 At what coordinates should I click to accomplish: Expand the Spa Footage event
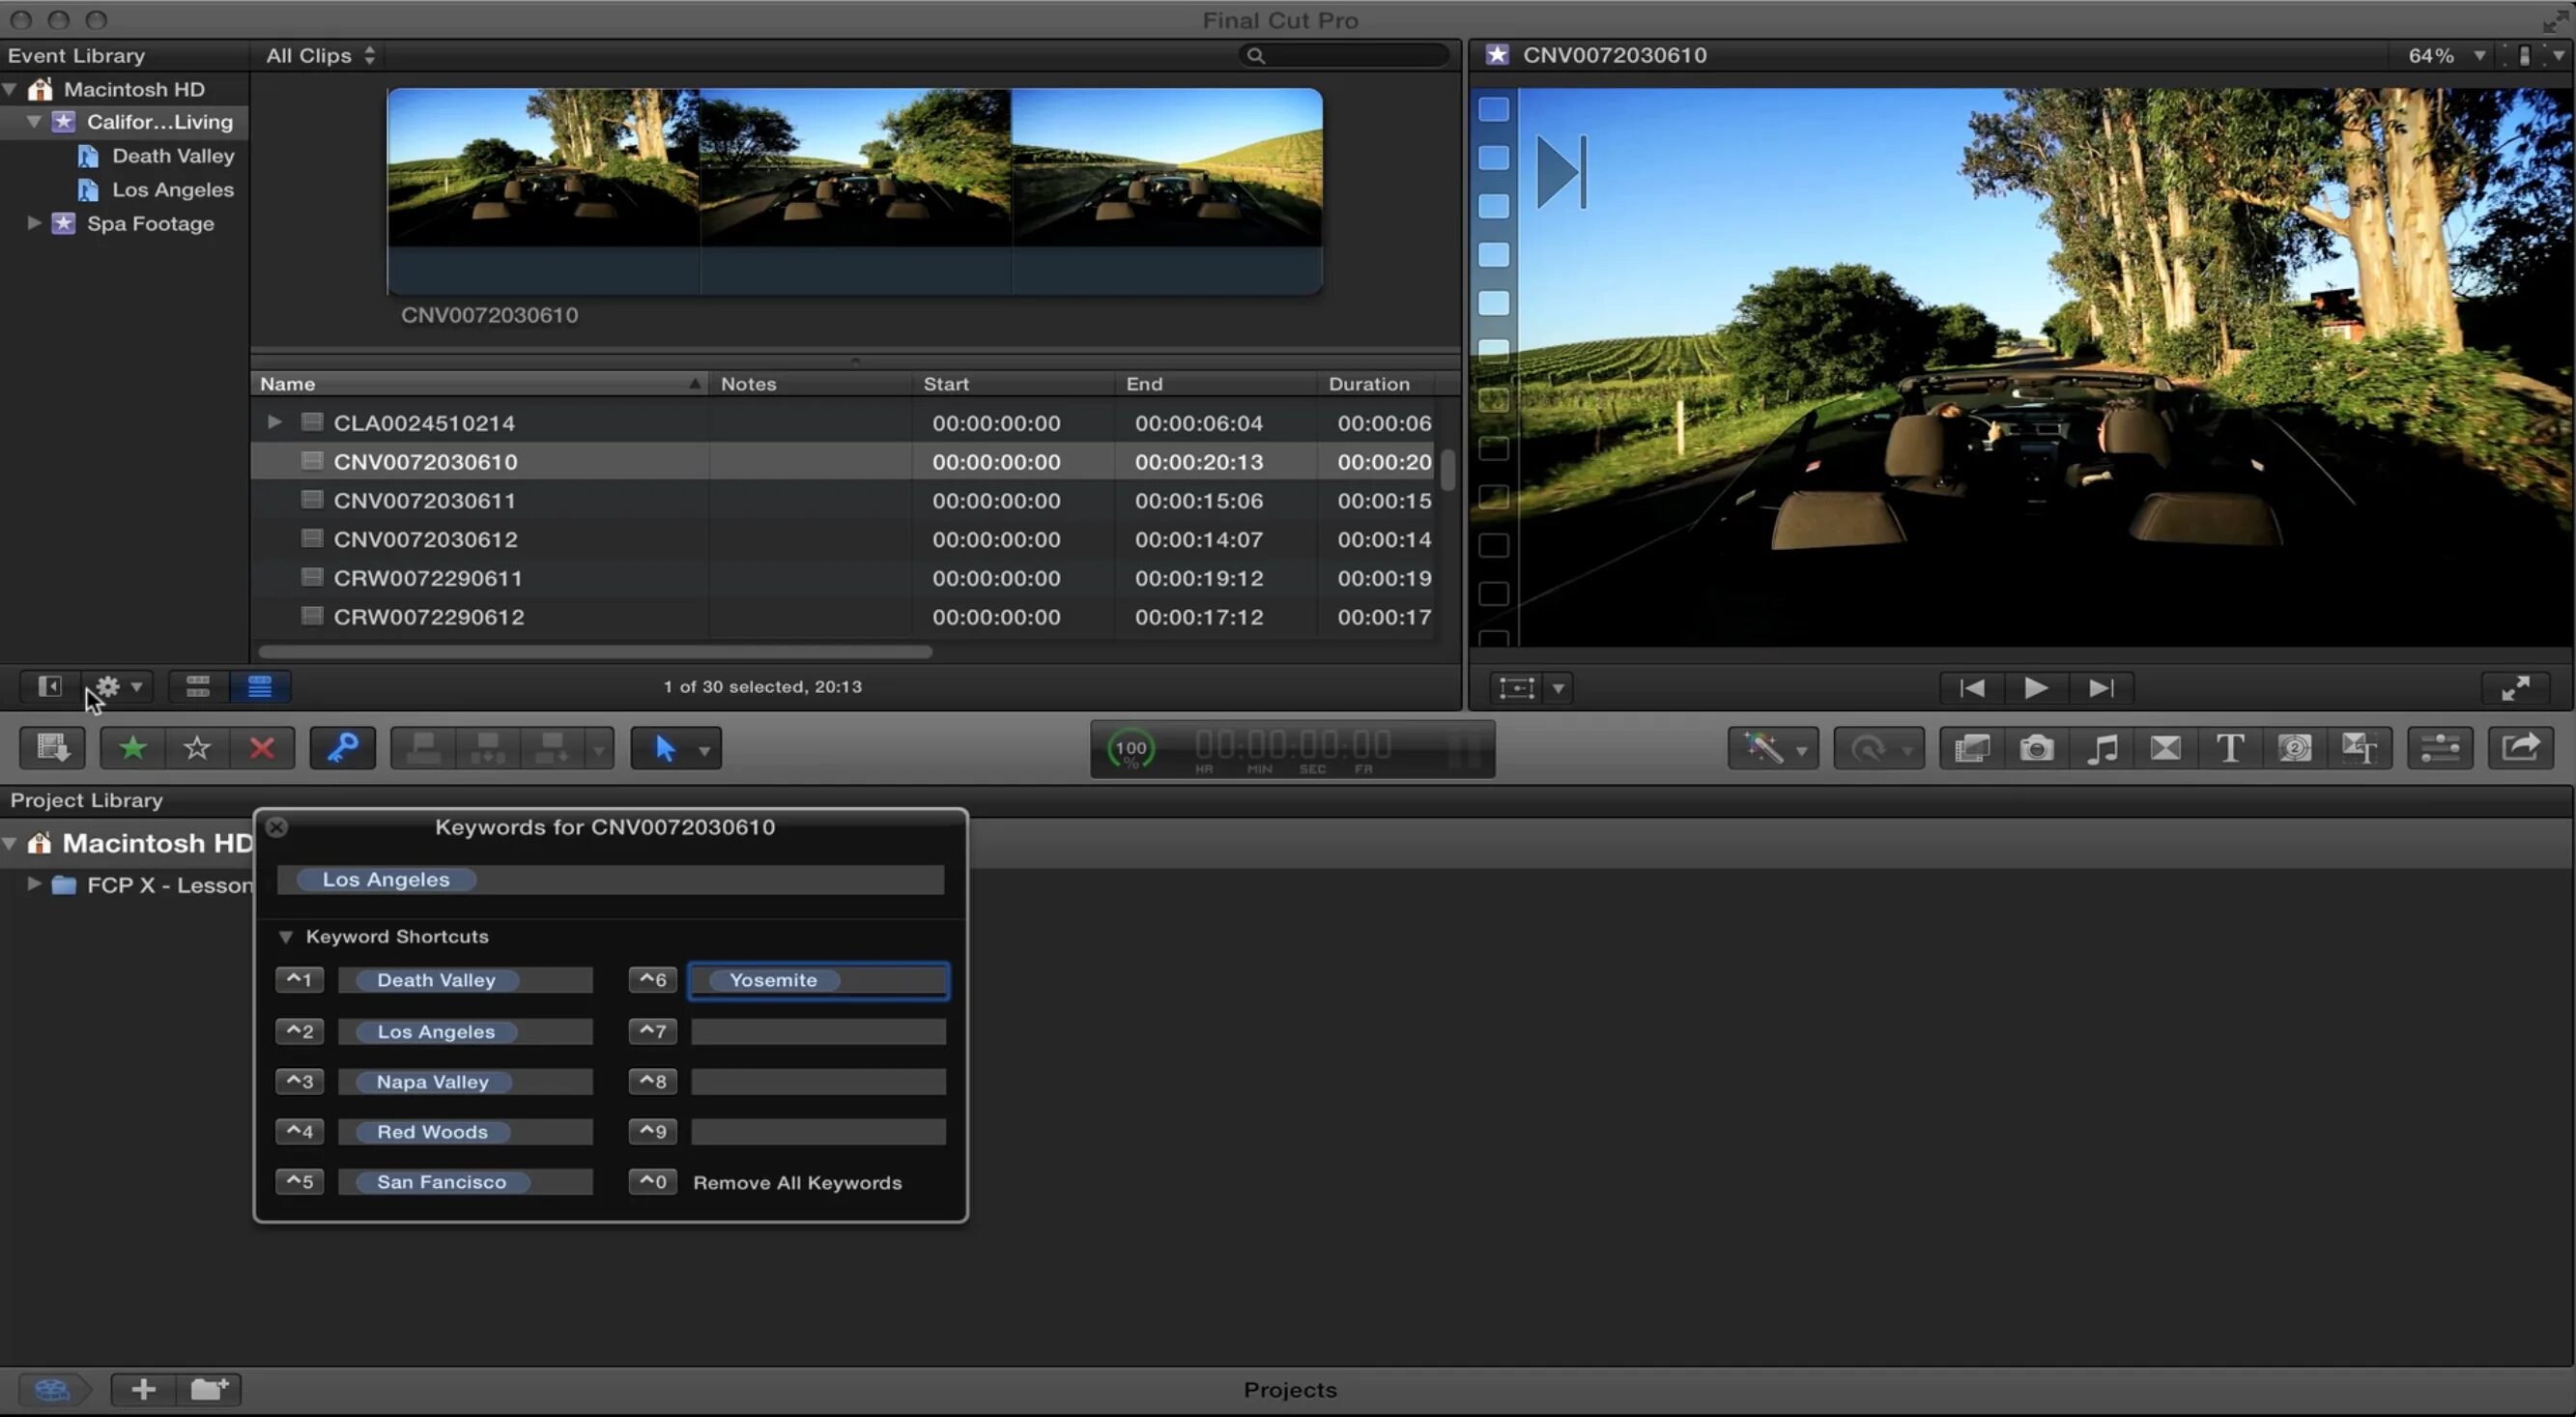tap(34, 223)
